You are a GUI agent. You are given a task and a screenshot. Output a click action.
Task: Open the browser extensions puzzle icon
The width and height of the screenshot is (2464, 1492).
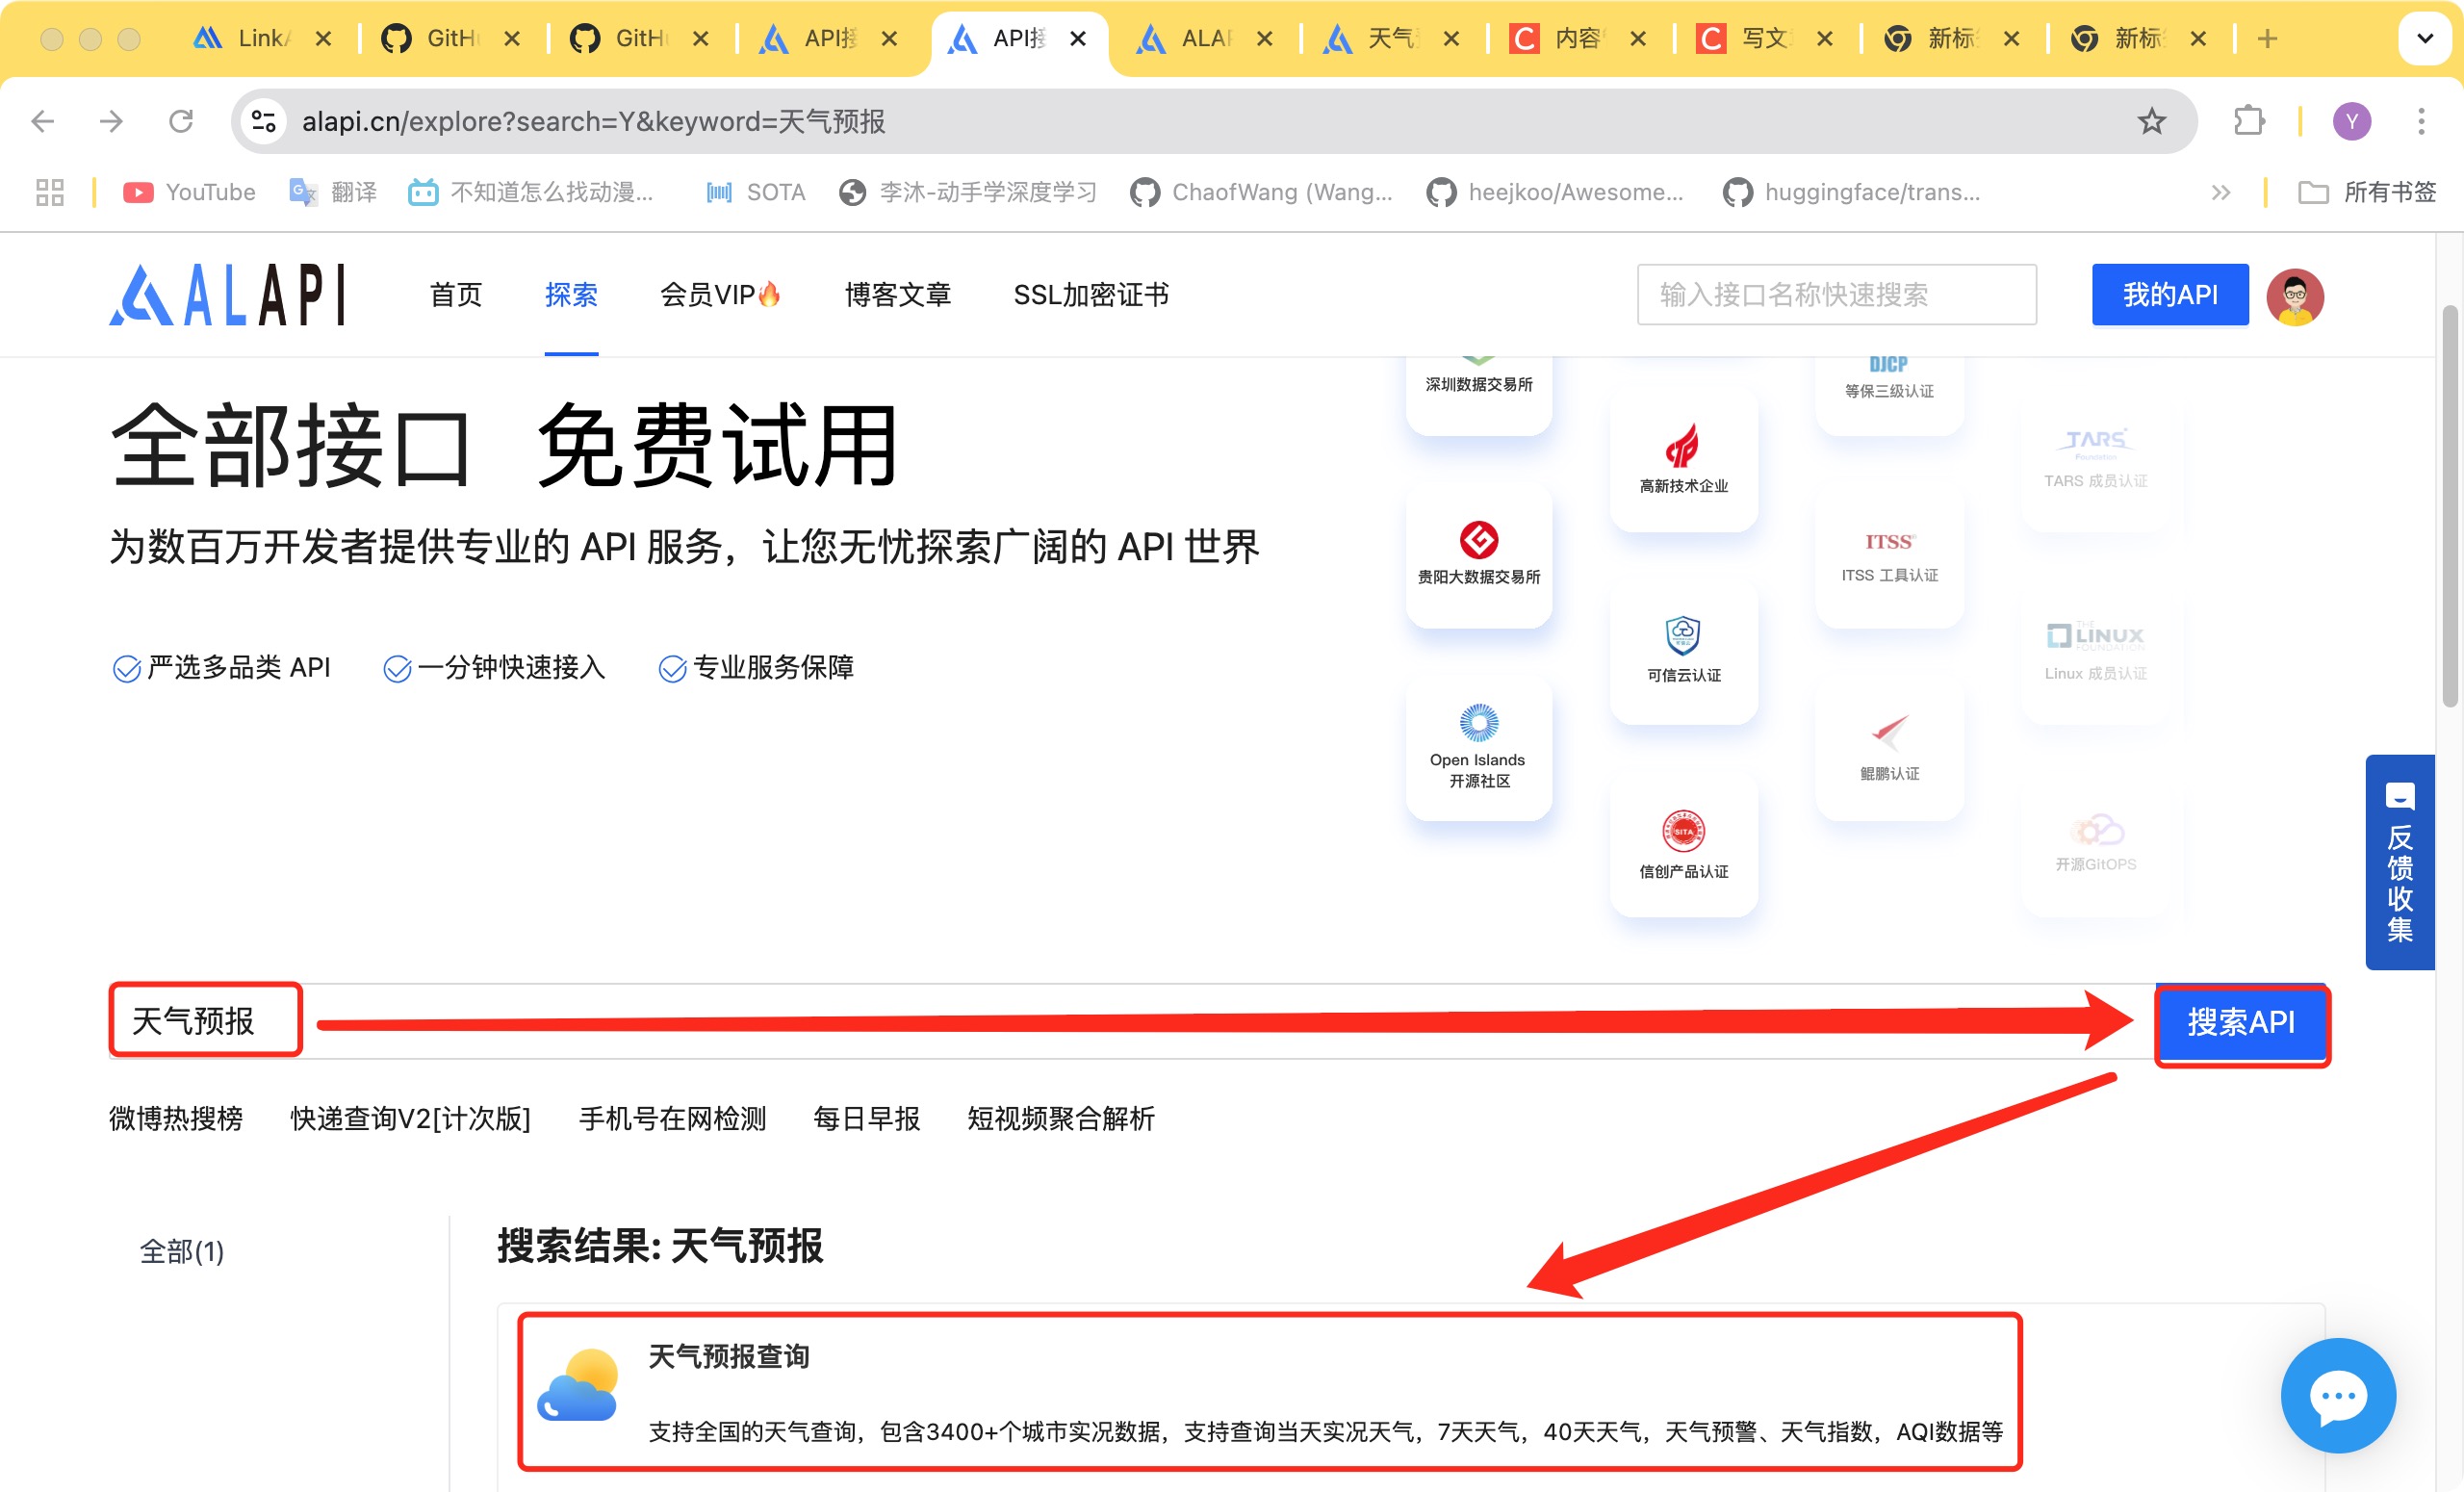(x=2248, y=122)
